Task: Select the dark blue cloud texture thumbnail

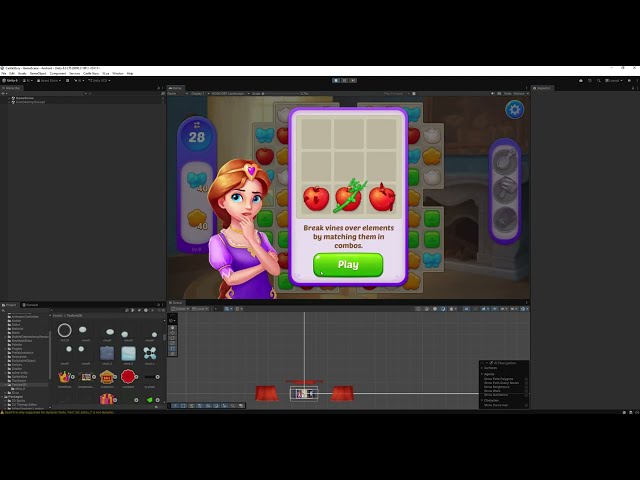Action: point(107,353)
